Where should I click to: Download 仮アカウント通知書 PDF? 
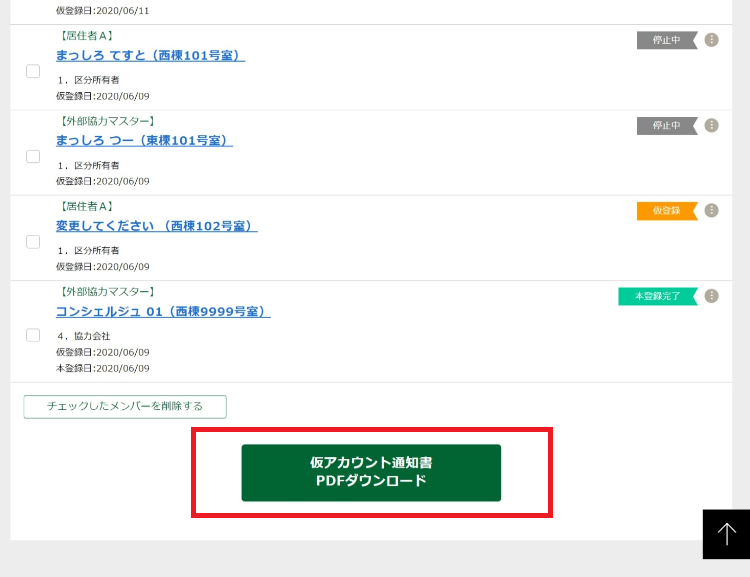371,472
